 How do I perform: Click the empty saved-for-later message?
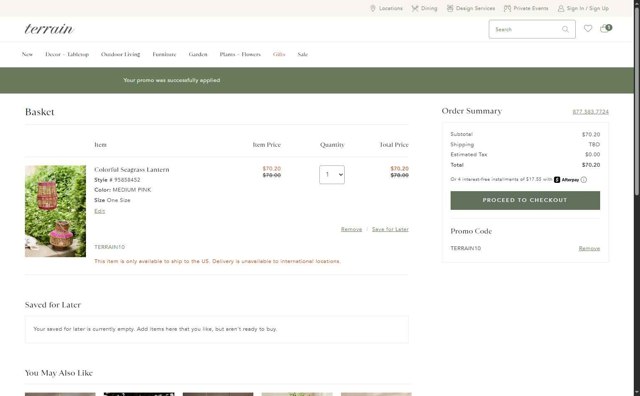pos(155,329)
